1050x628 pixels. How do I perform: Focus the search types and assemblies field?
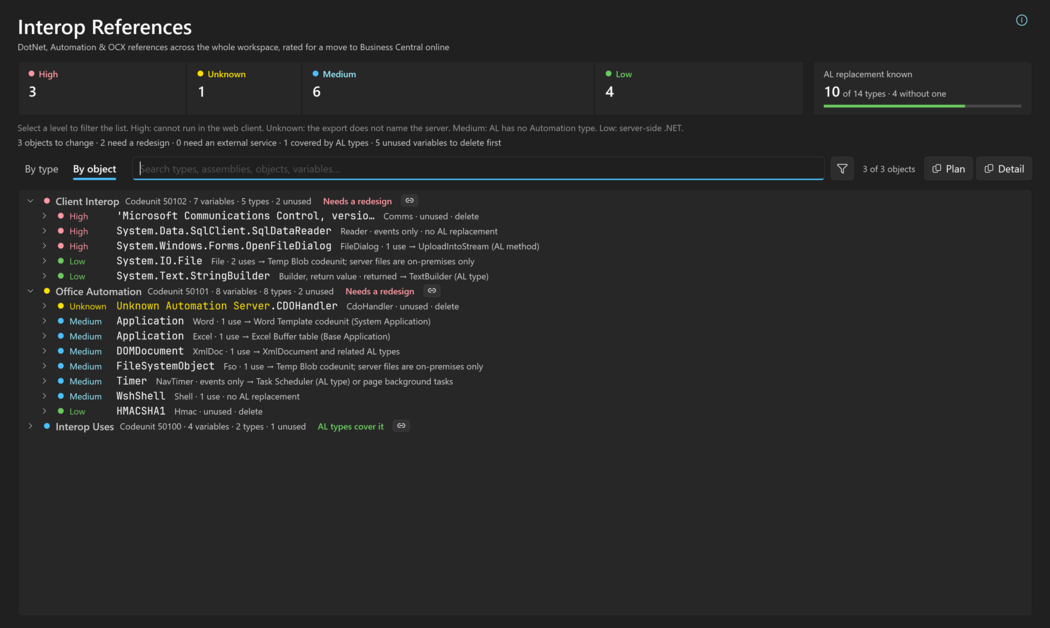[x=478, y=169]
